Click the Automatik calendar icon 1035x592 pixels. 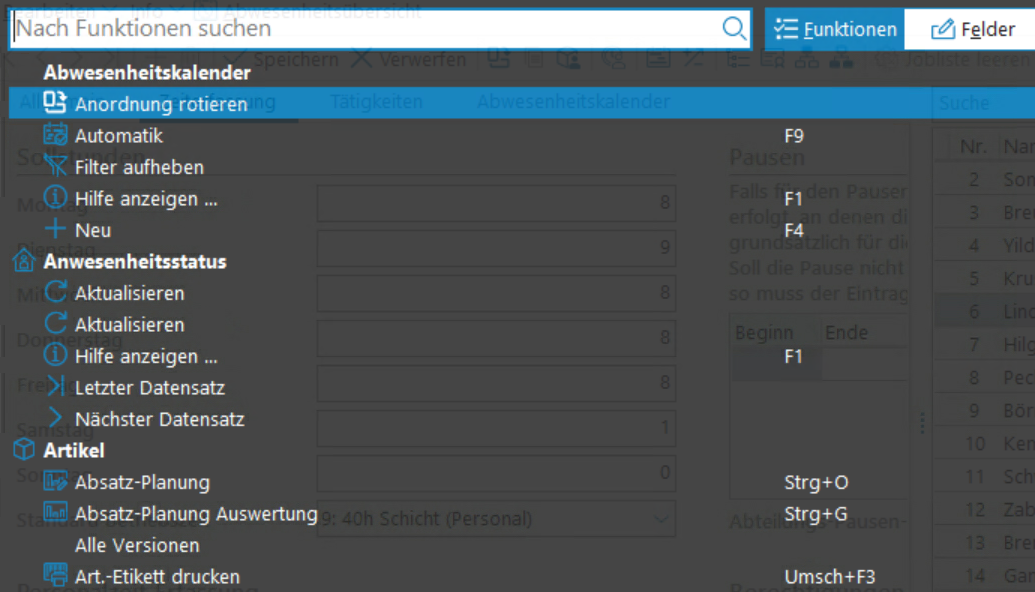pyautogui.click(x=55, y=135)
